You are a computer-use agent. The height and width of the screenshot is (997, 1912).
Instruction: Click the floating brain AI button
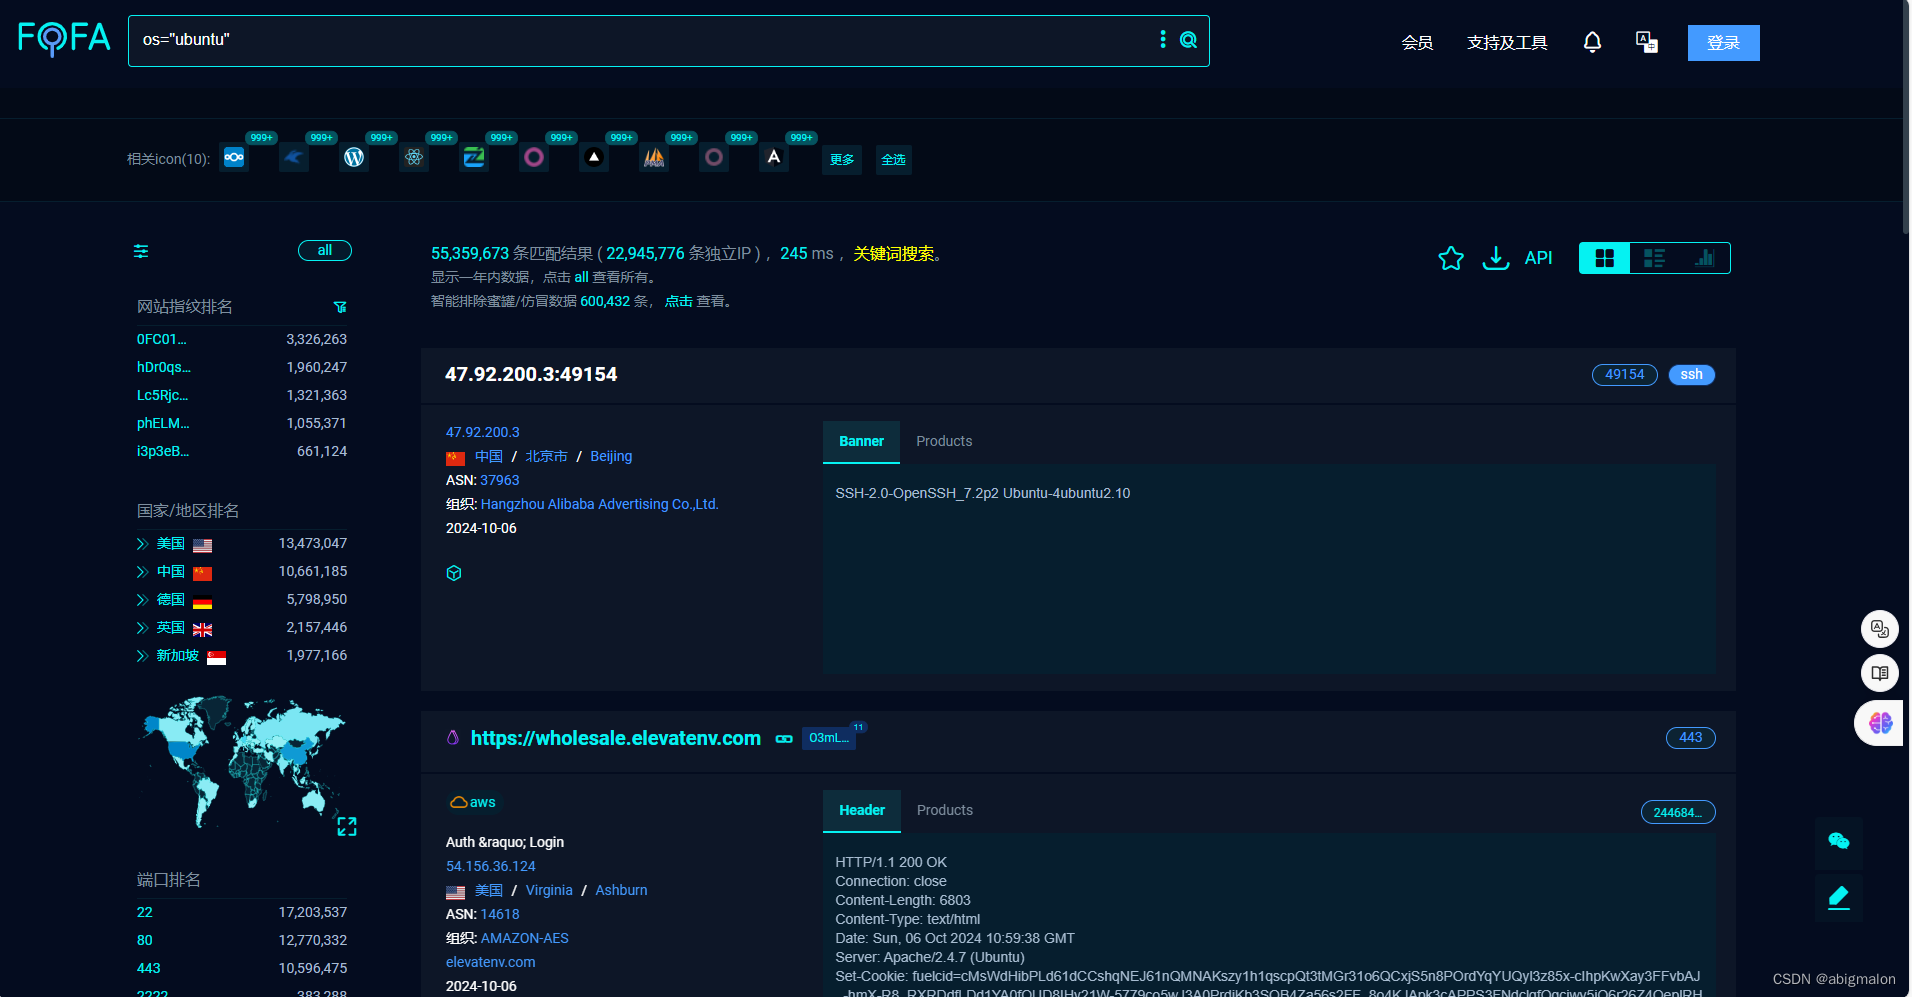[1880, 723]
